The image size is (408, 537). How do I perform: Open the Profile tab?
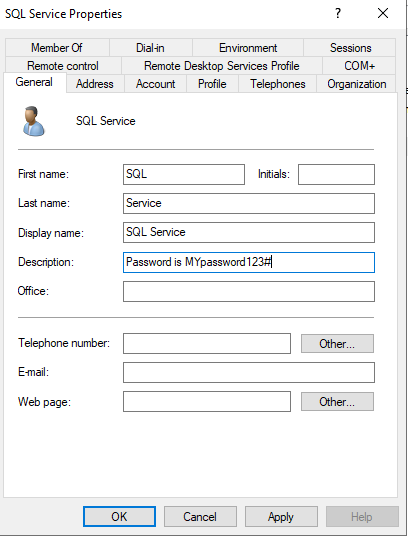pyautogui.click(x=212, y=84)
